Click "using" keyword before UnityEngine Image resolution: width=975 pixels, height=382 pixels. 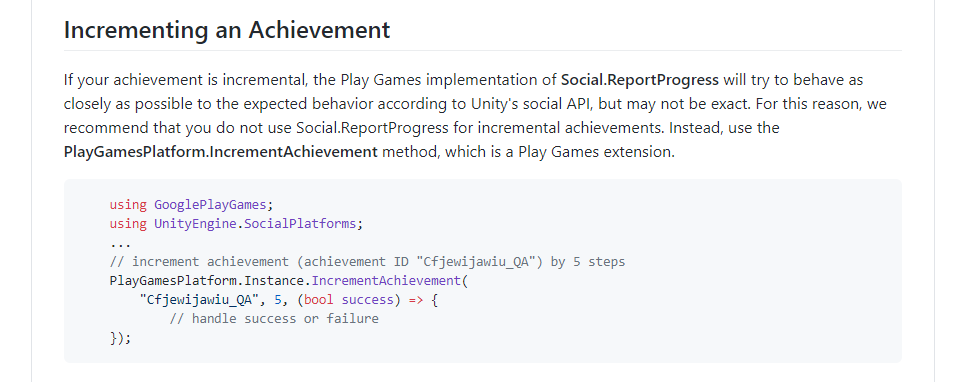click(128, 223)
